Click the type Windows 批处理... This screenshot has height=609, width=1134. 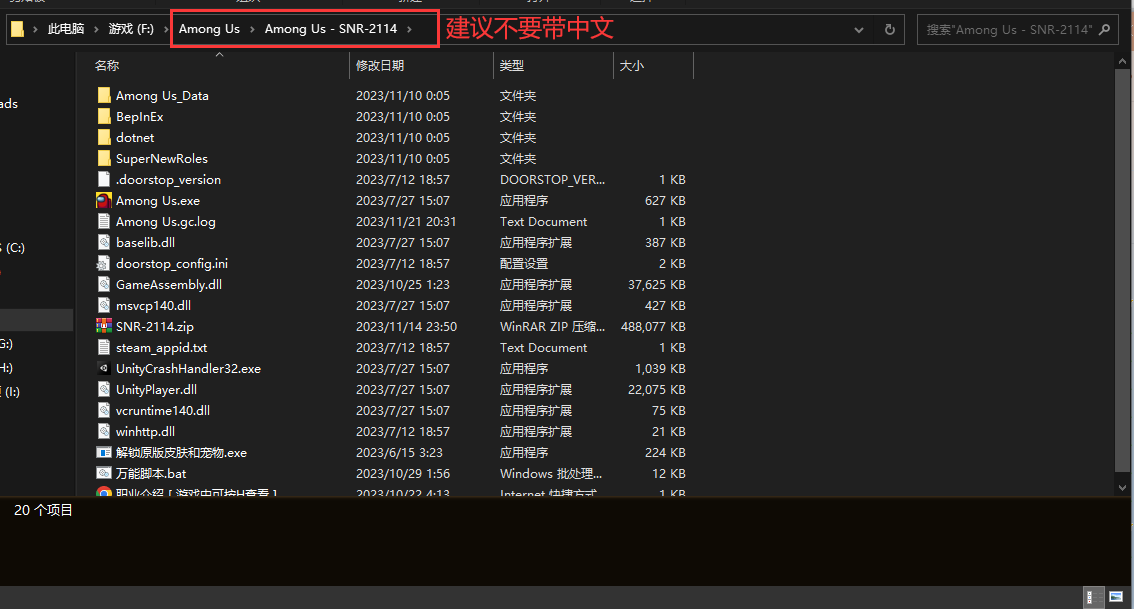coord(550,474)
